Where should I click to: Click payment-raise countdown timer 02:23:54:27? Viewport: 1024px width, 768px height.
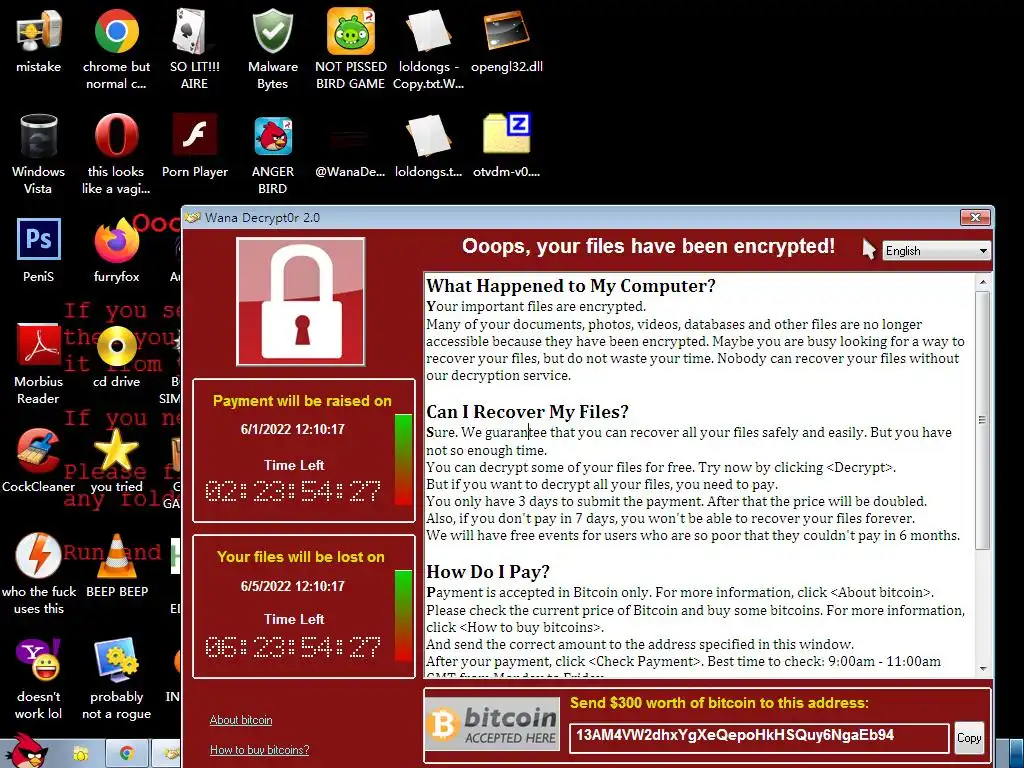pos(293,491)
